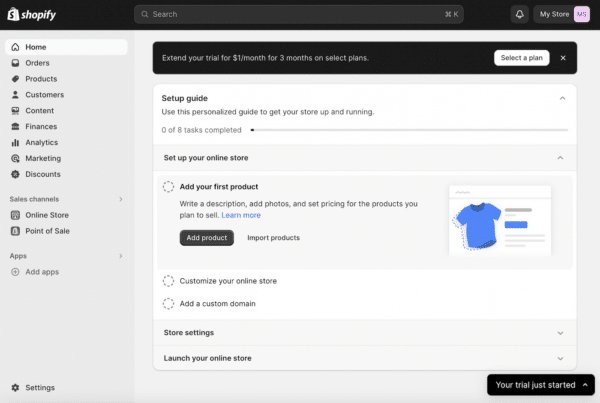Screen dimensions: 600x403
Task: Expand the Apps section chevron
Action: click(121, 256)
